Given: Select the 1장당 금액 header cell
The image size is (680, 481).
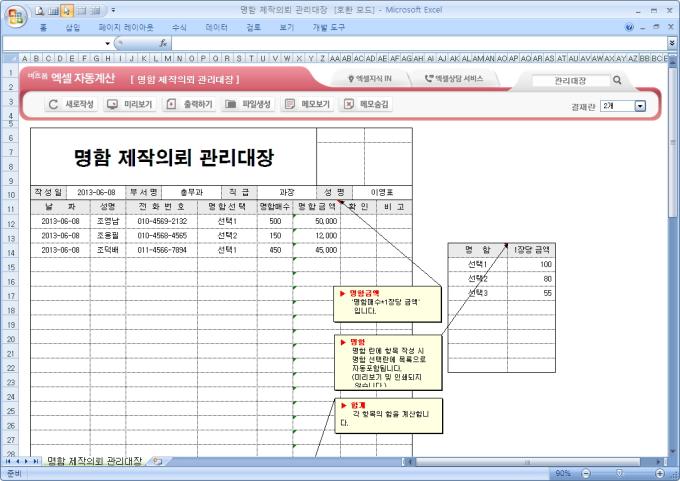Looking at the screenshot, I should pyautogui.click(x=531, y=250).
